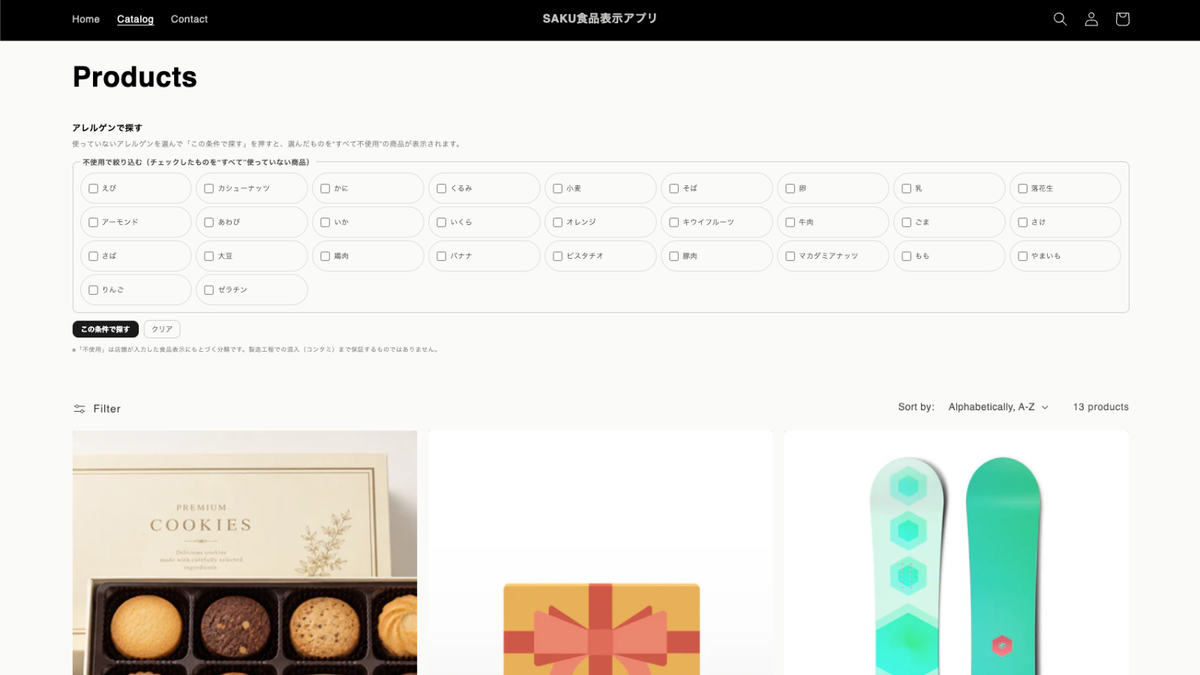The width and height of the screenshot is (1200, 675).
Task: Click the アレルゲンで探す heading
Action: 107,128
